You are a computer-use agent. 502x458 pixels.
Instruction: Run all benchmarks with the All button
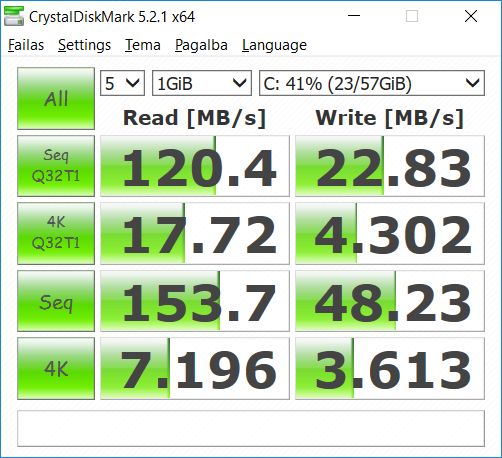(x=56, y=98)
